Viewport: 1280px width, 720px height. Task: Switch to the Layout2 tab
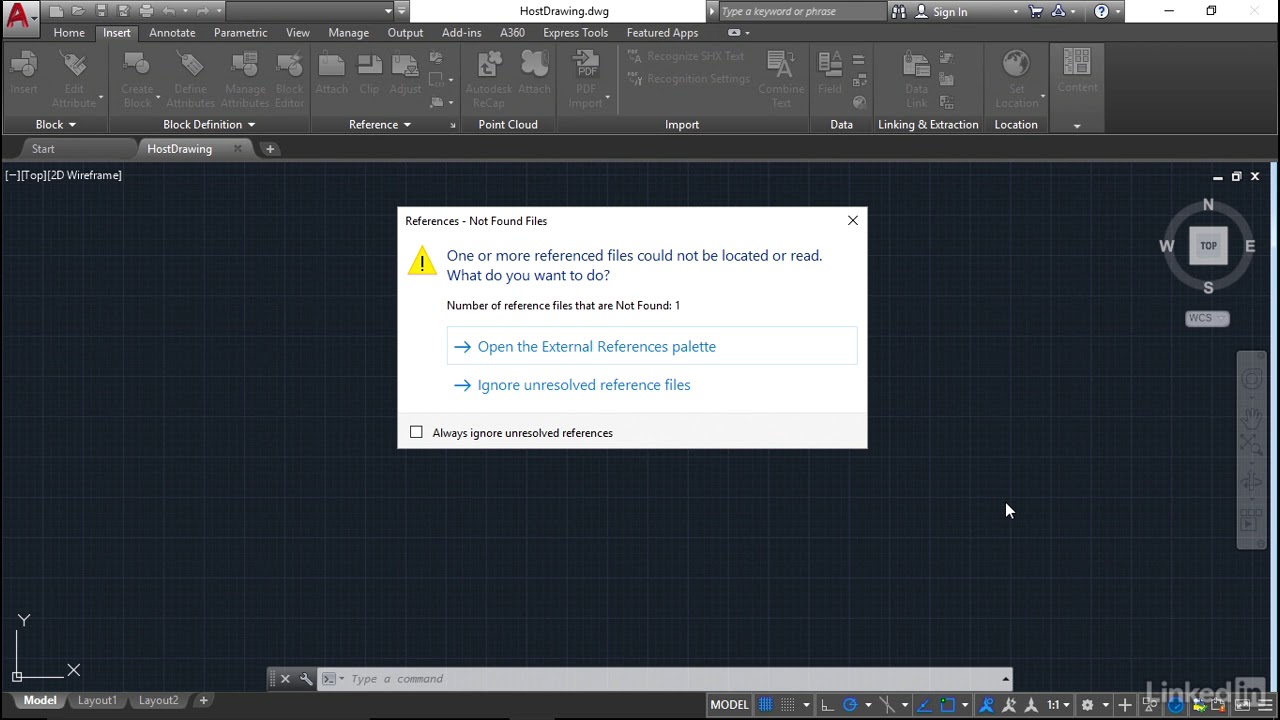158,701
